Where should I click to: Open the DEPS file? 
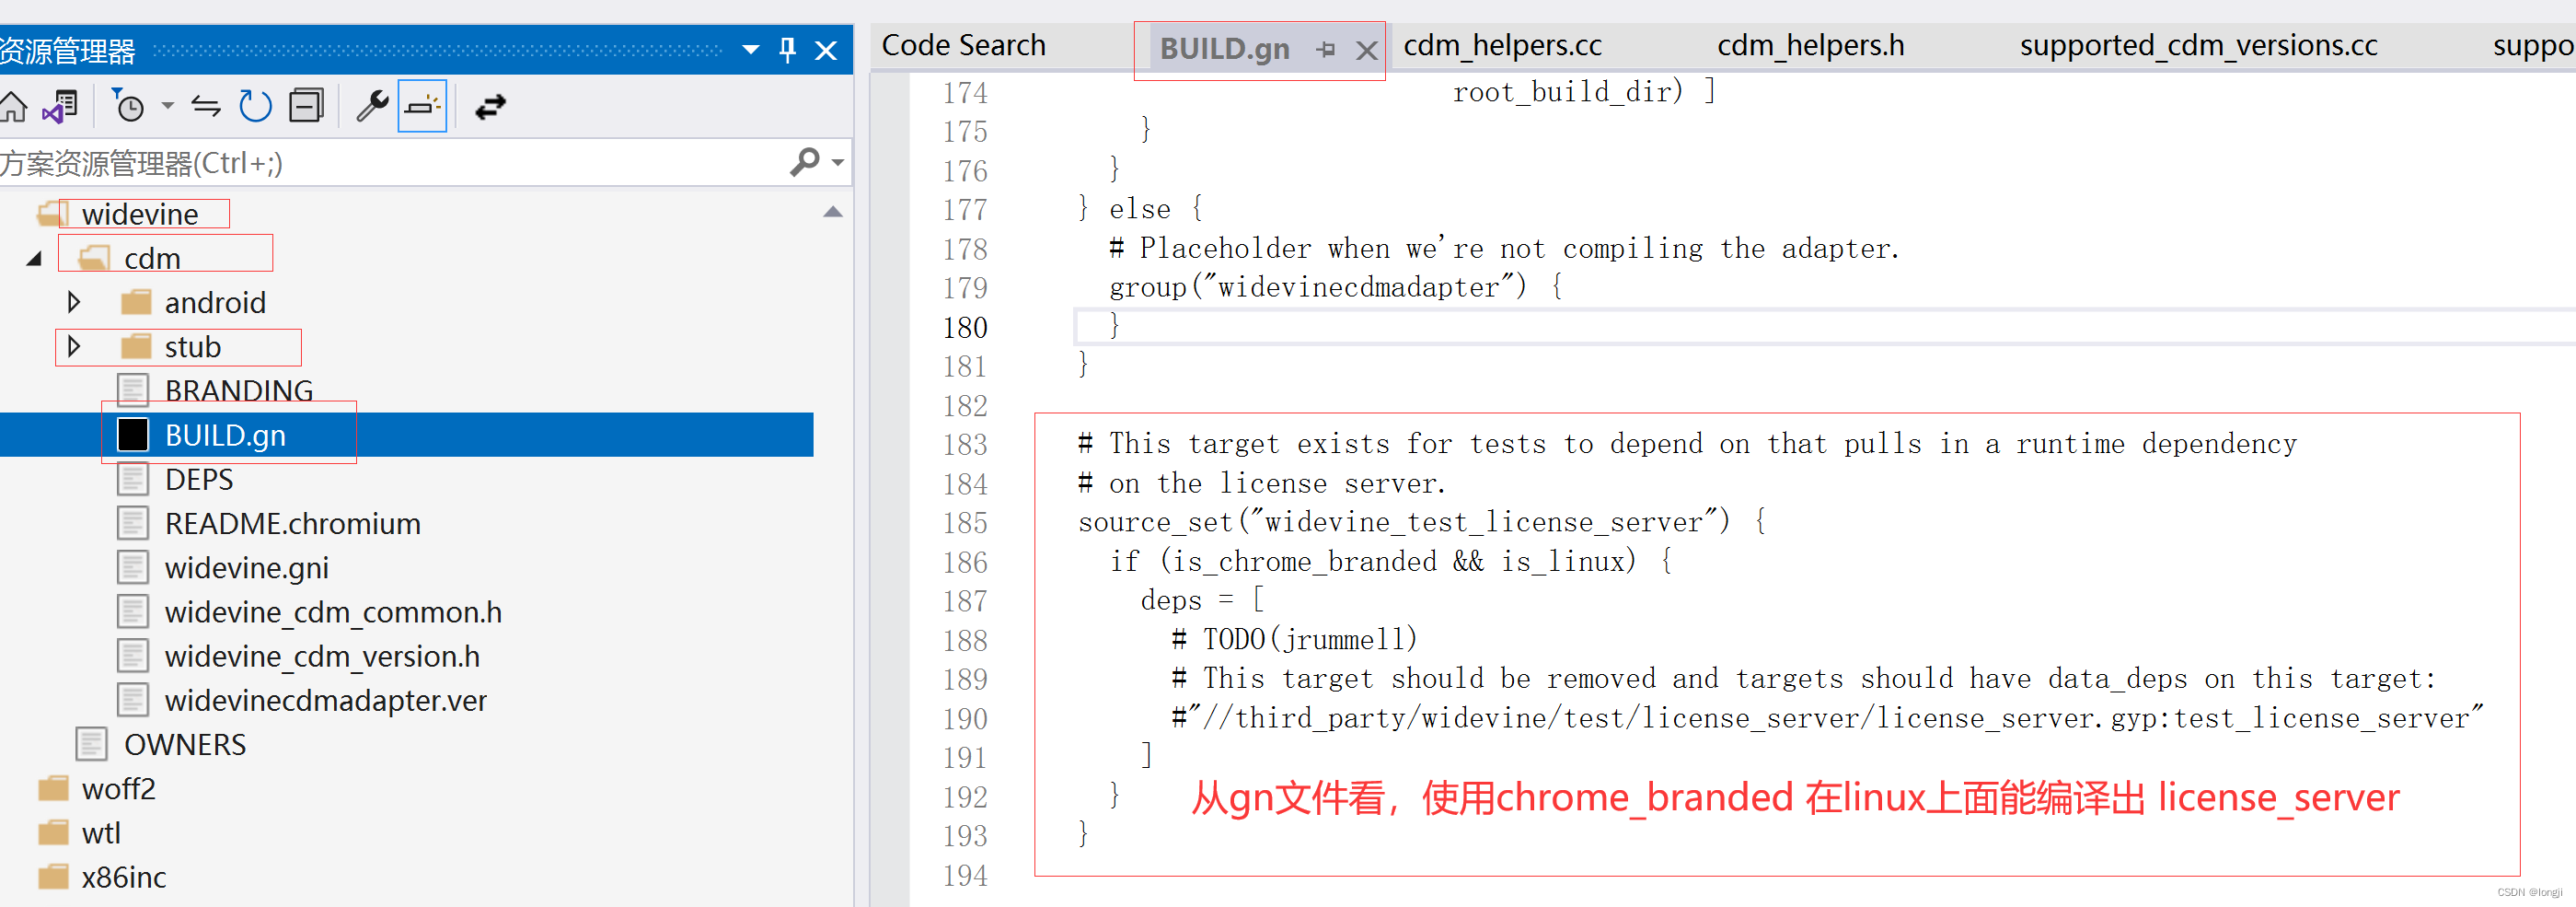199,479
